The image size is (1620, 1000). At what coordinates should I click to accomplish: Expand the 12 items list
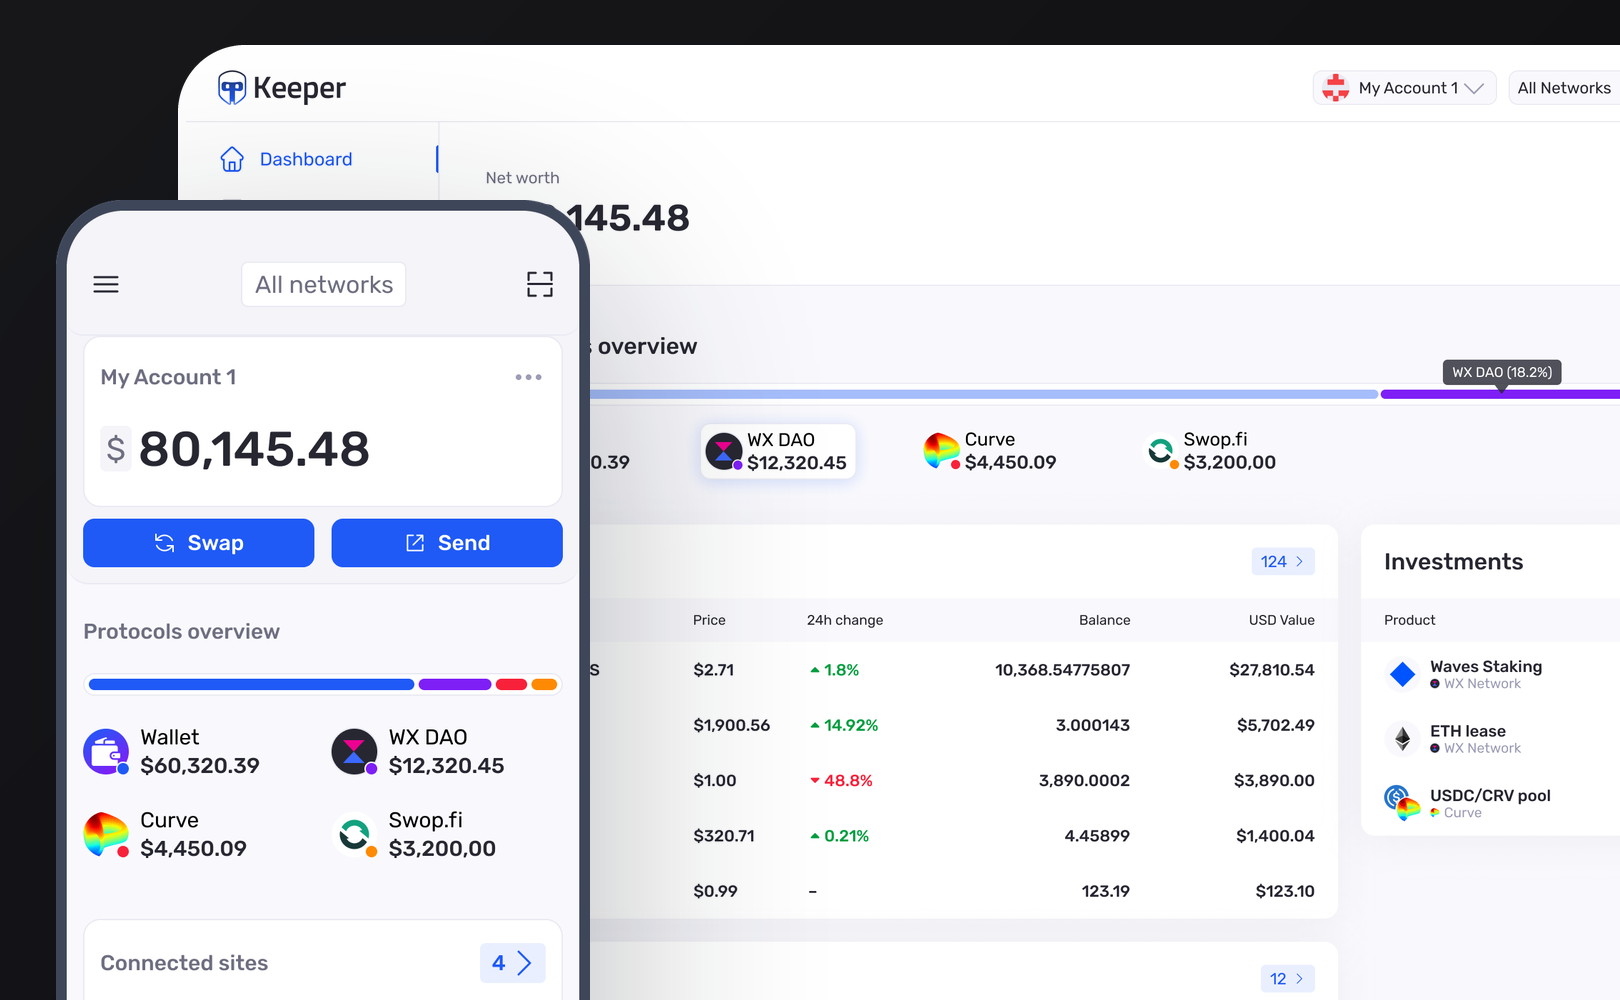1287,979
